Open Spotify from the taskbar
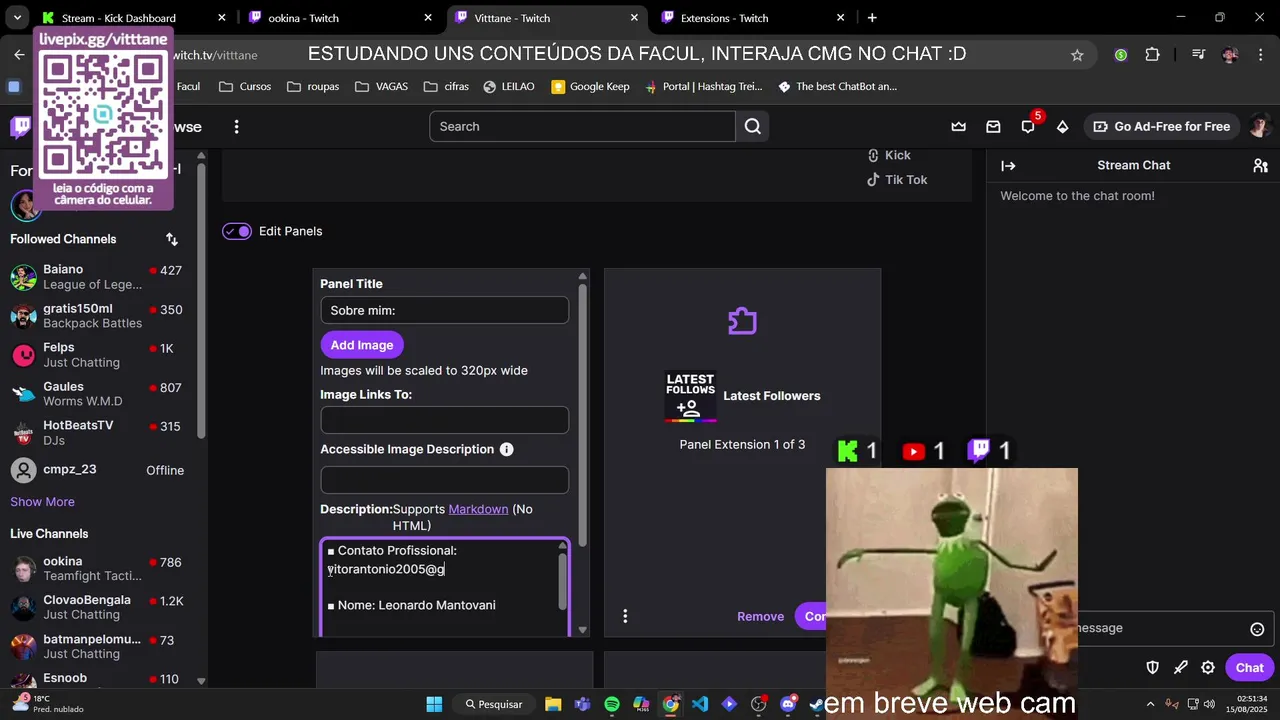 pyautogui.click(x=612, y=704)
